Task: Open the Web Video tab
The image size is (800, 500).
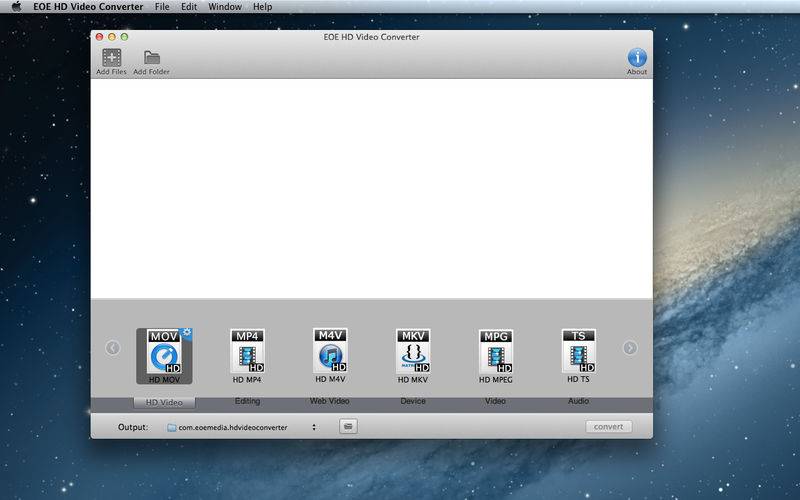Action: tap(330, 402)
